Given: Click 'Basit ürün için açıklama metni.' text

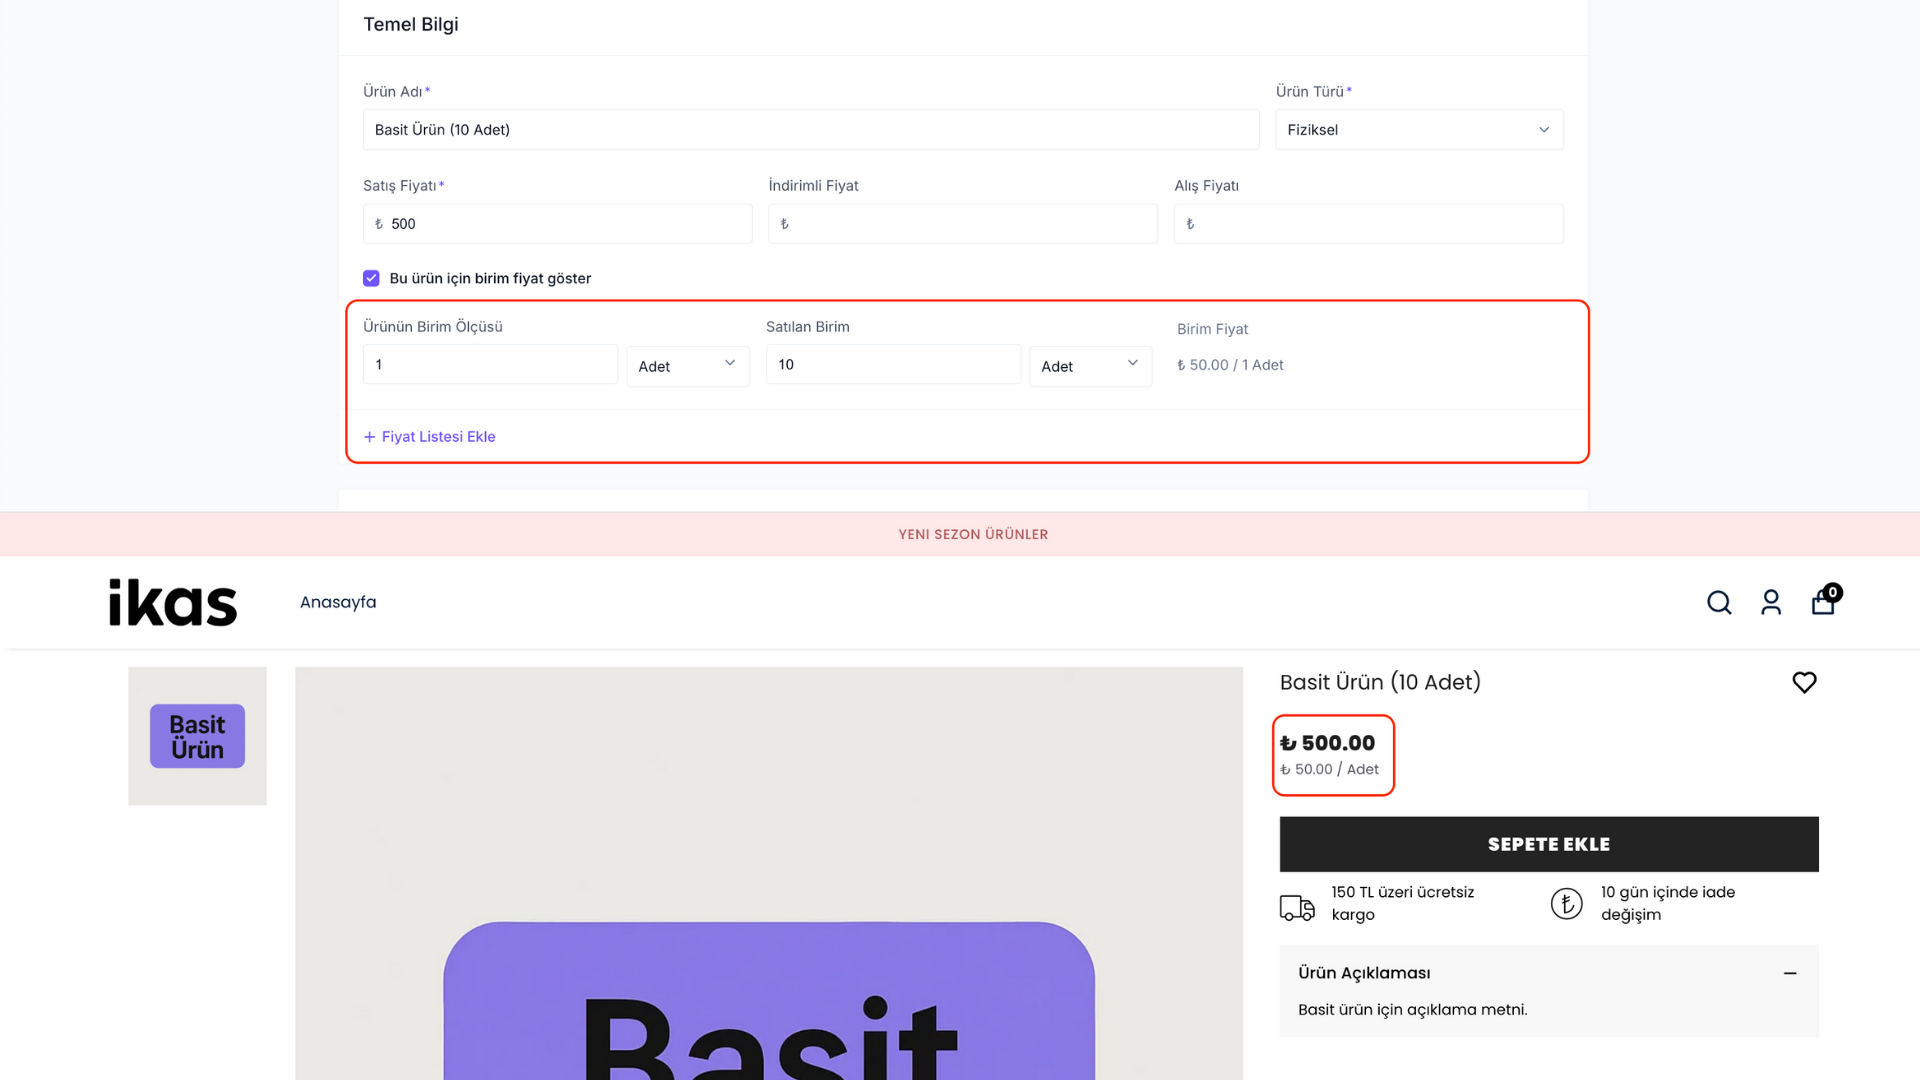Looking at the screenshot, I should point(1412,1010).
